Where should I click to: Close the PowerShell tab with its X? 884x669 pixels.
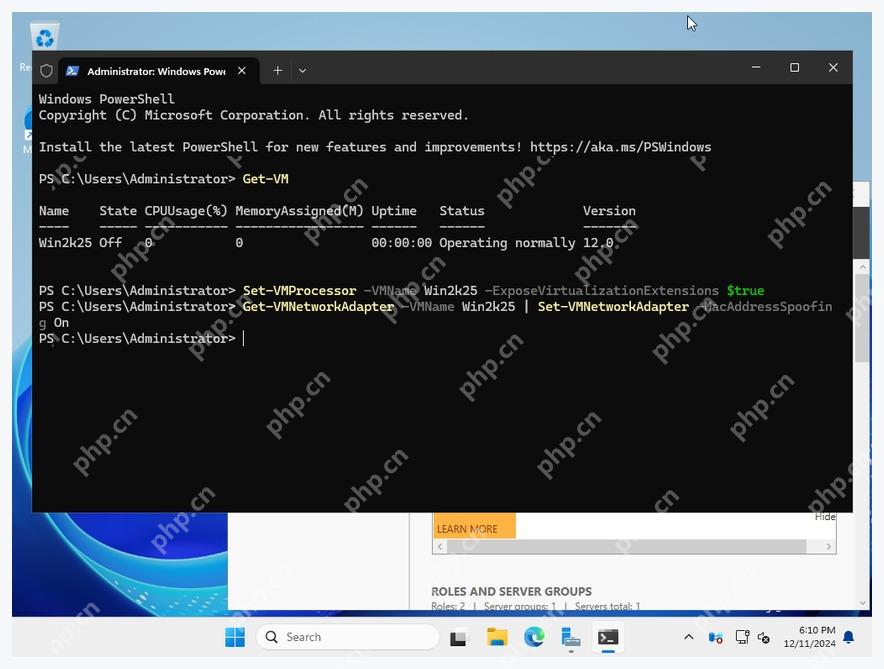tap(242, 71)
